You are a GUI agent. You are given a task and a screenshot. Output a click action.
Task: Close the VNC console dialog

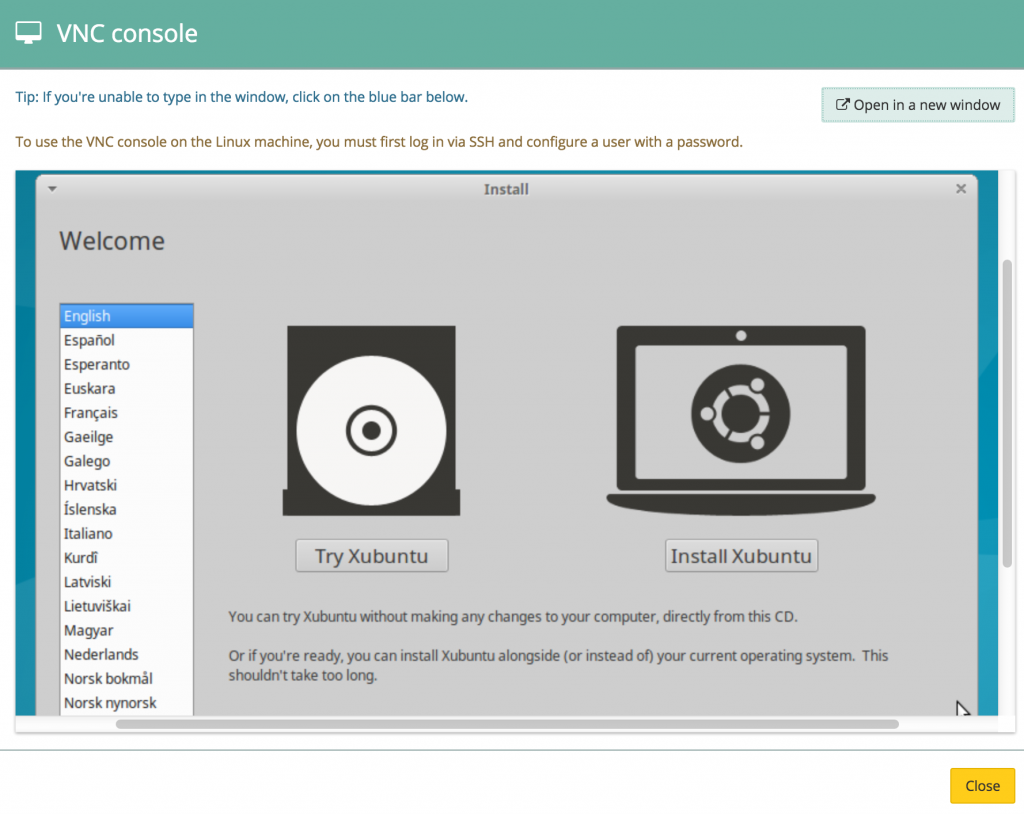click(982, 785)
